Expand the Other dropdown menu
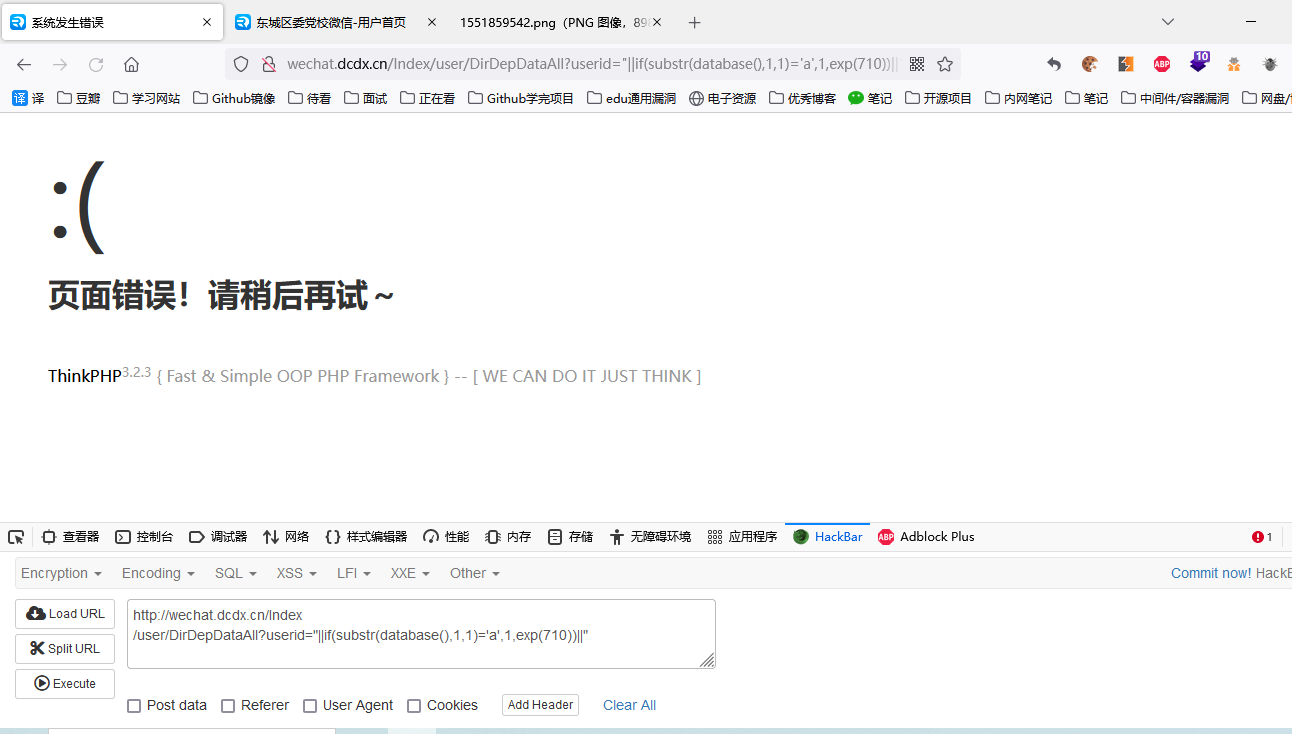The image size is (1292, 734). pos(475,573)
